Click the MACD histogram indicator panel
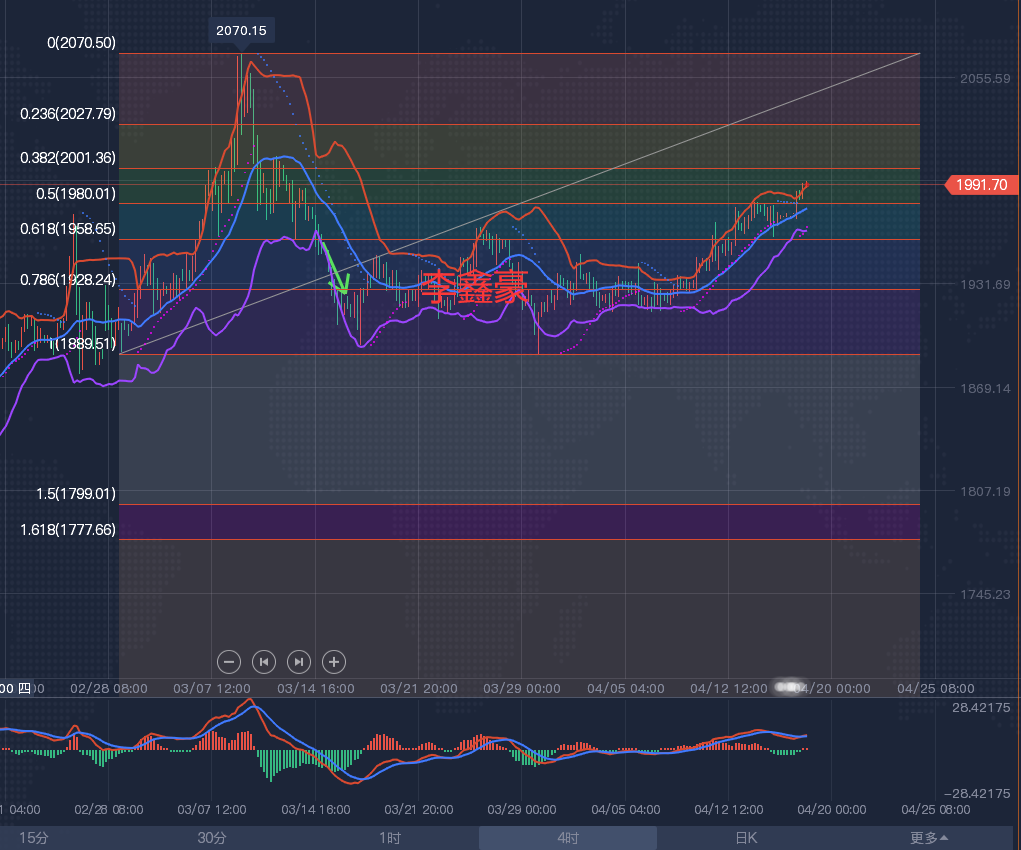This screenshot has height=850, width=1021. tap(400, 750)
